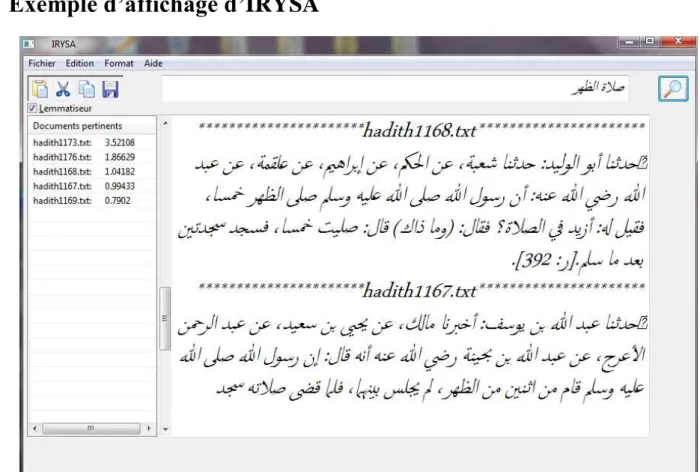This screenshot has width=700, height=472.
Task: Click the Paste clipboard icon
Action: coord(40,89)
